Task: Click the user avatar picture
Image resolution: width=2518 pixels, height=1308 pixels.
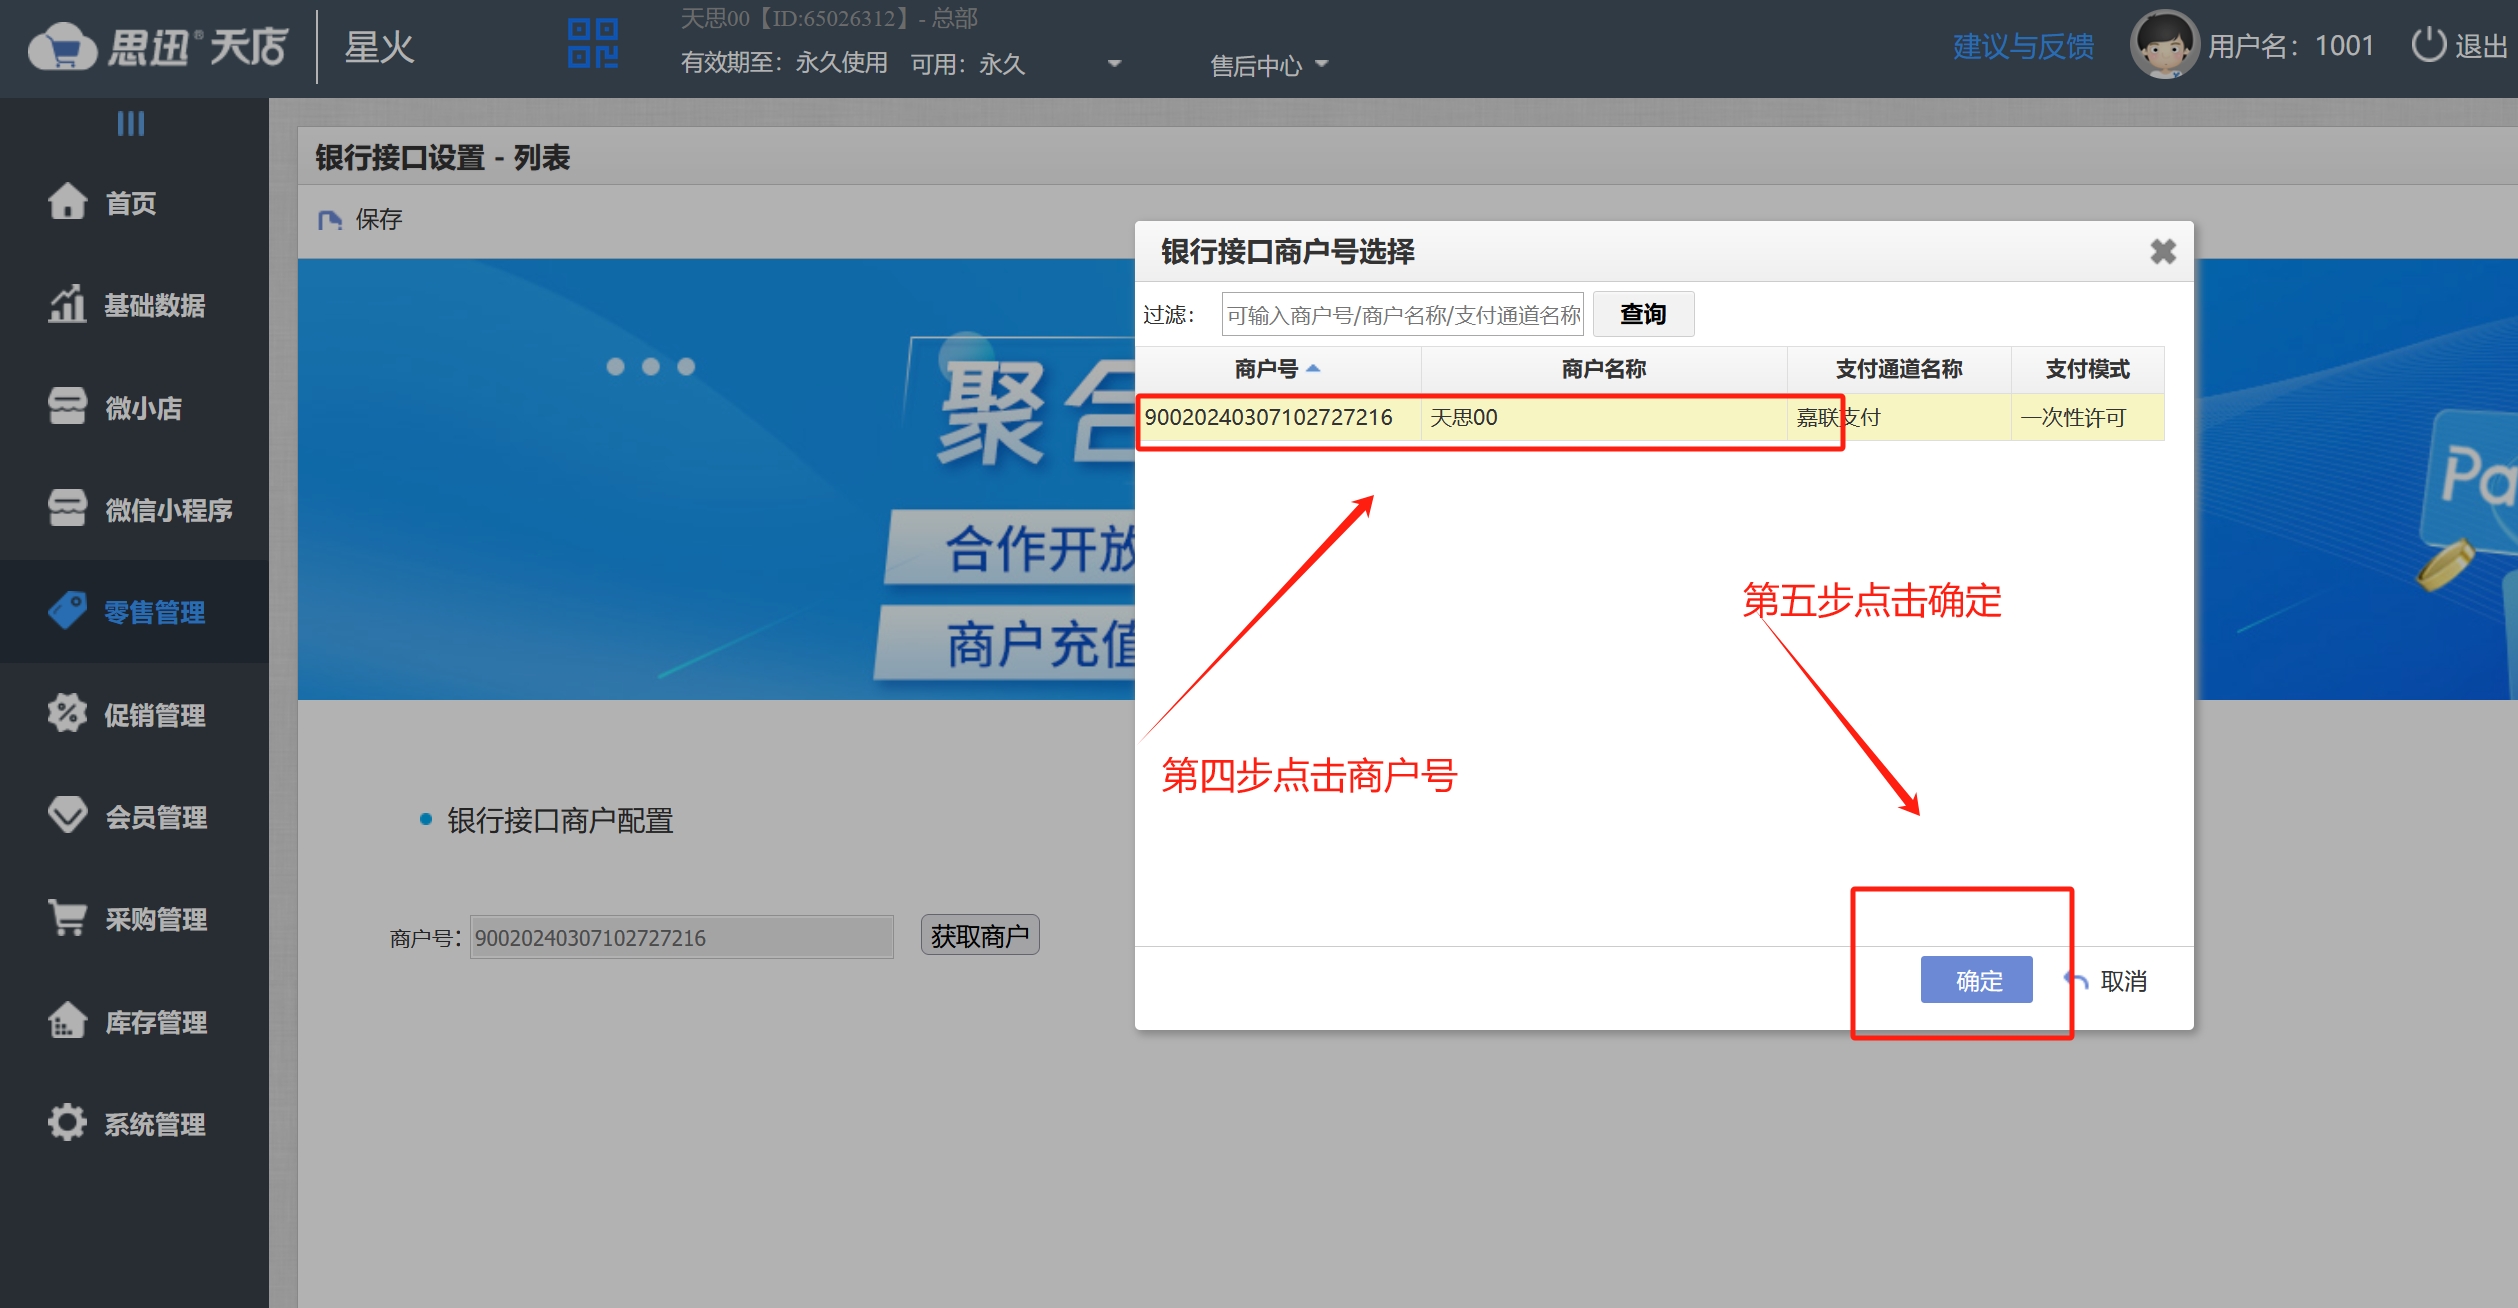Action: [2164, 45]
